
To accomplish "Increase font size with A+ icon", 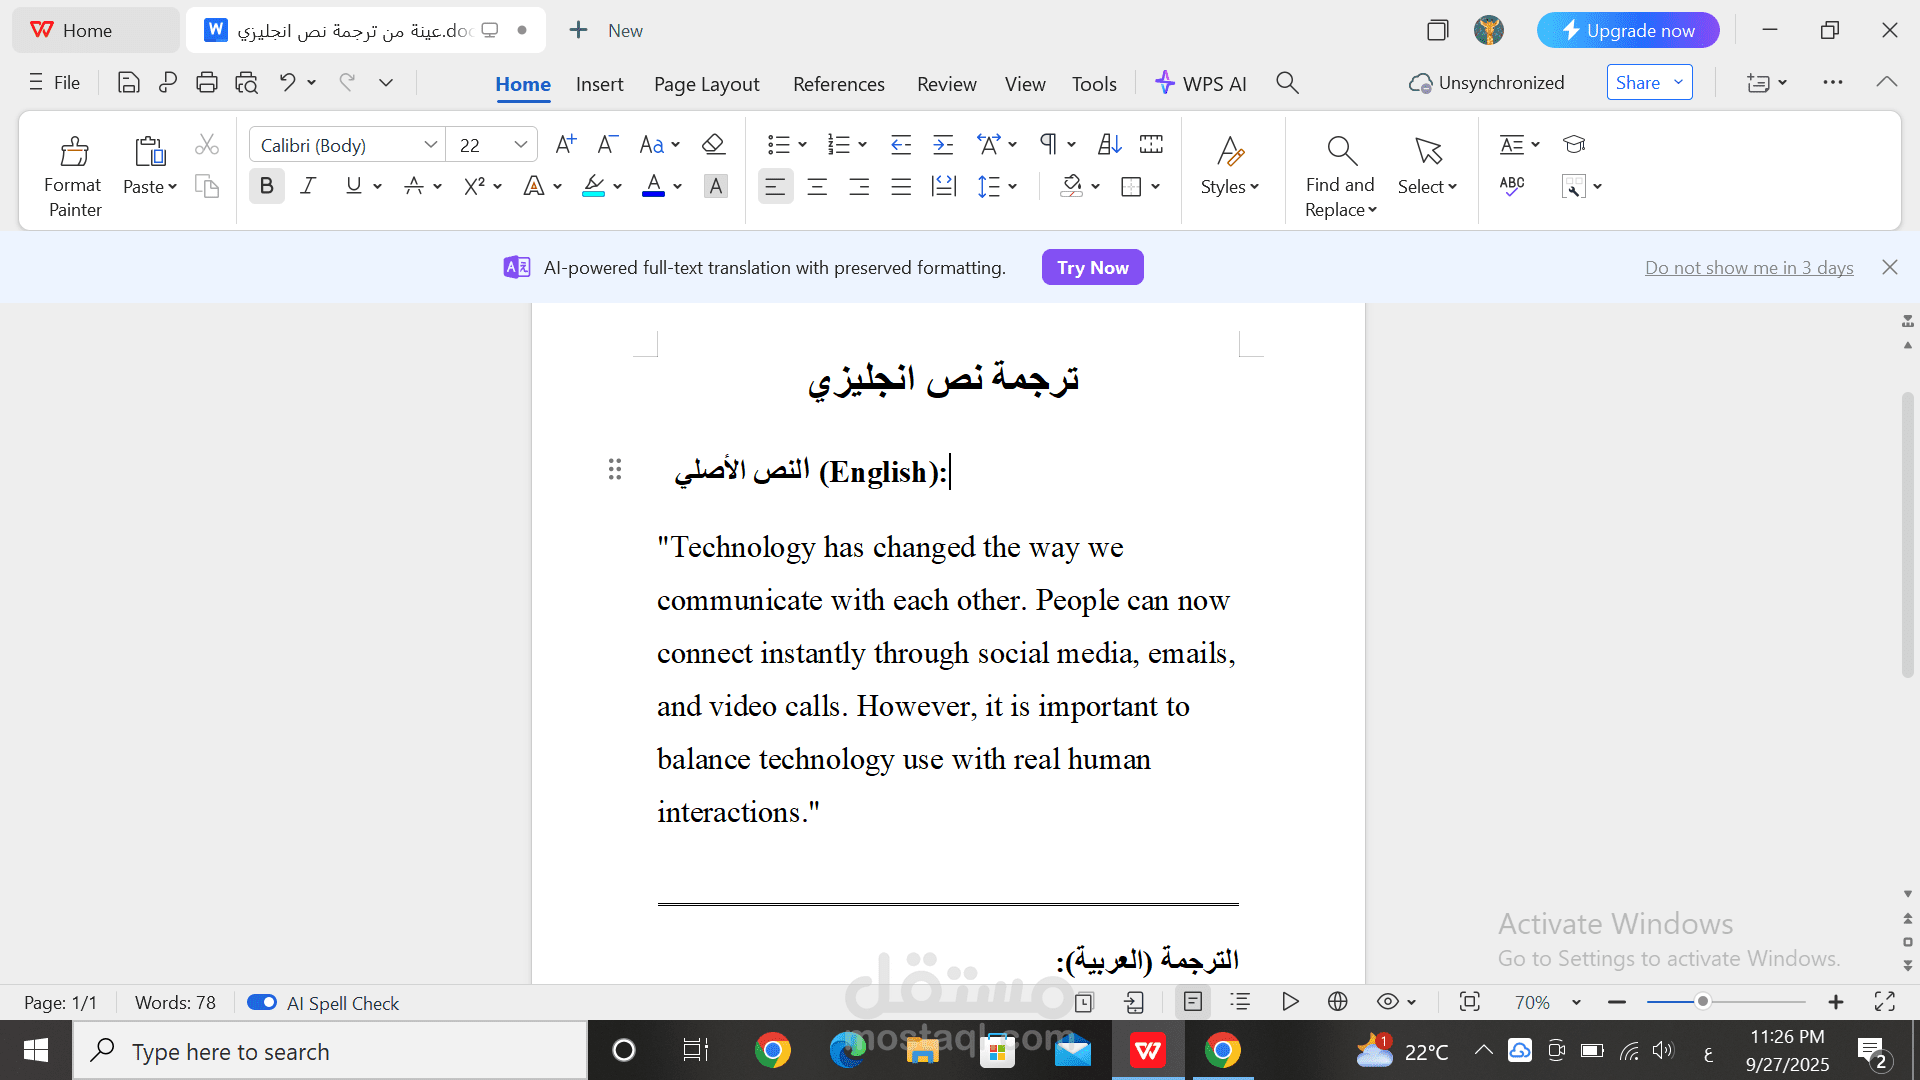I will (565, 145).
